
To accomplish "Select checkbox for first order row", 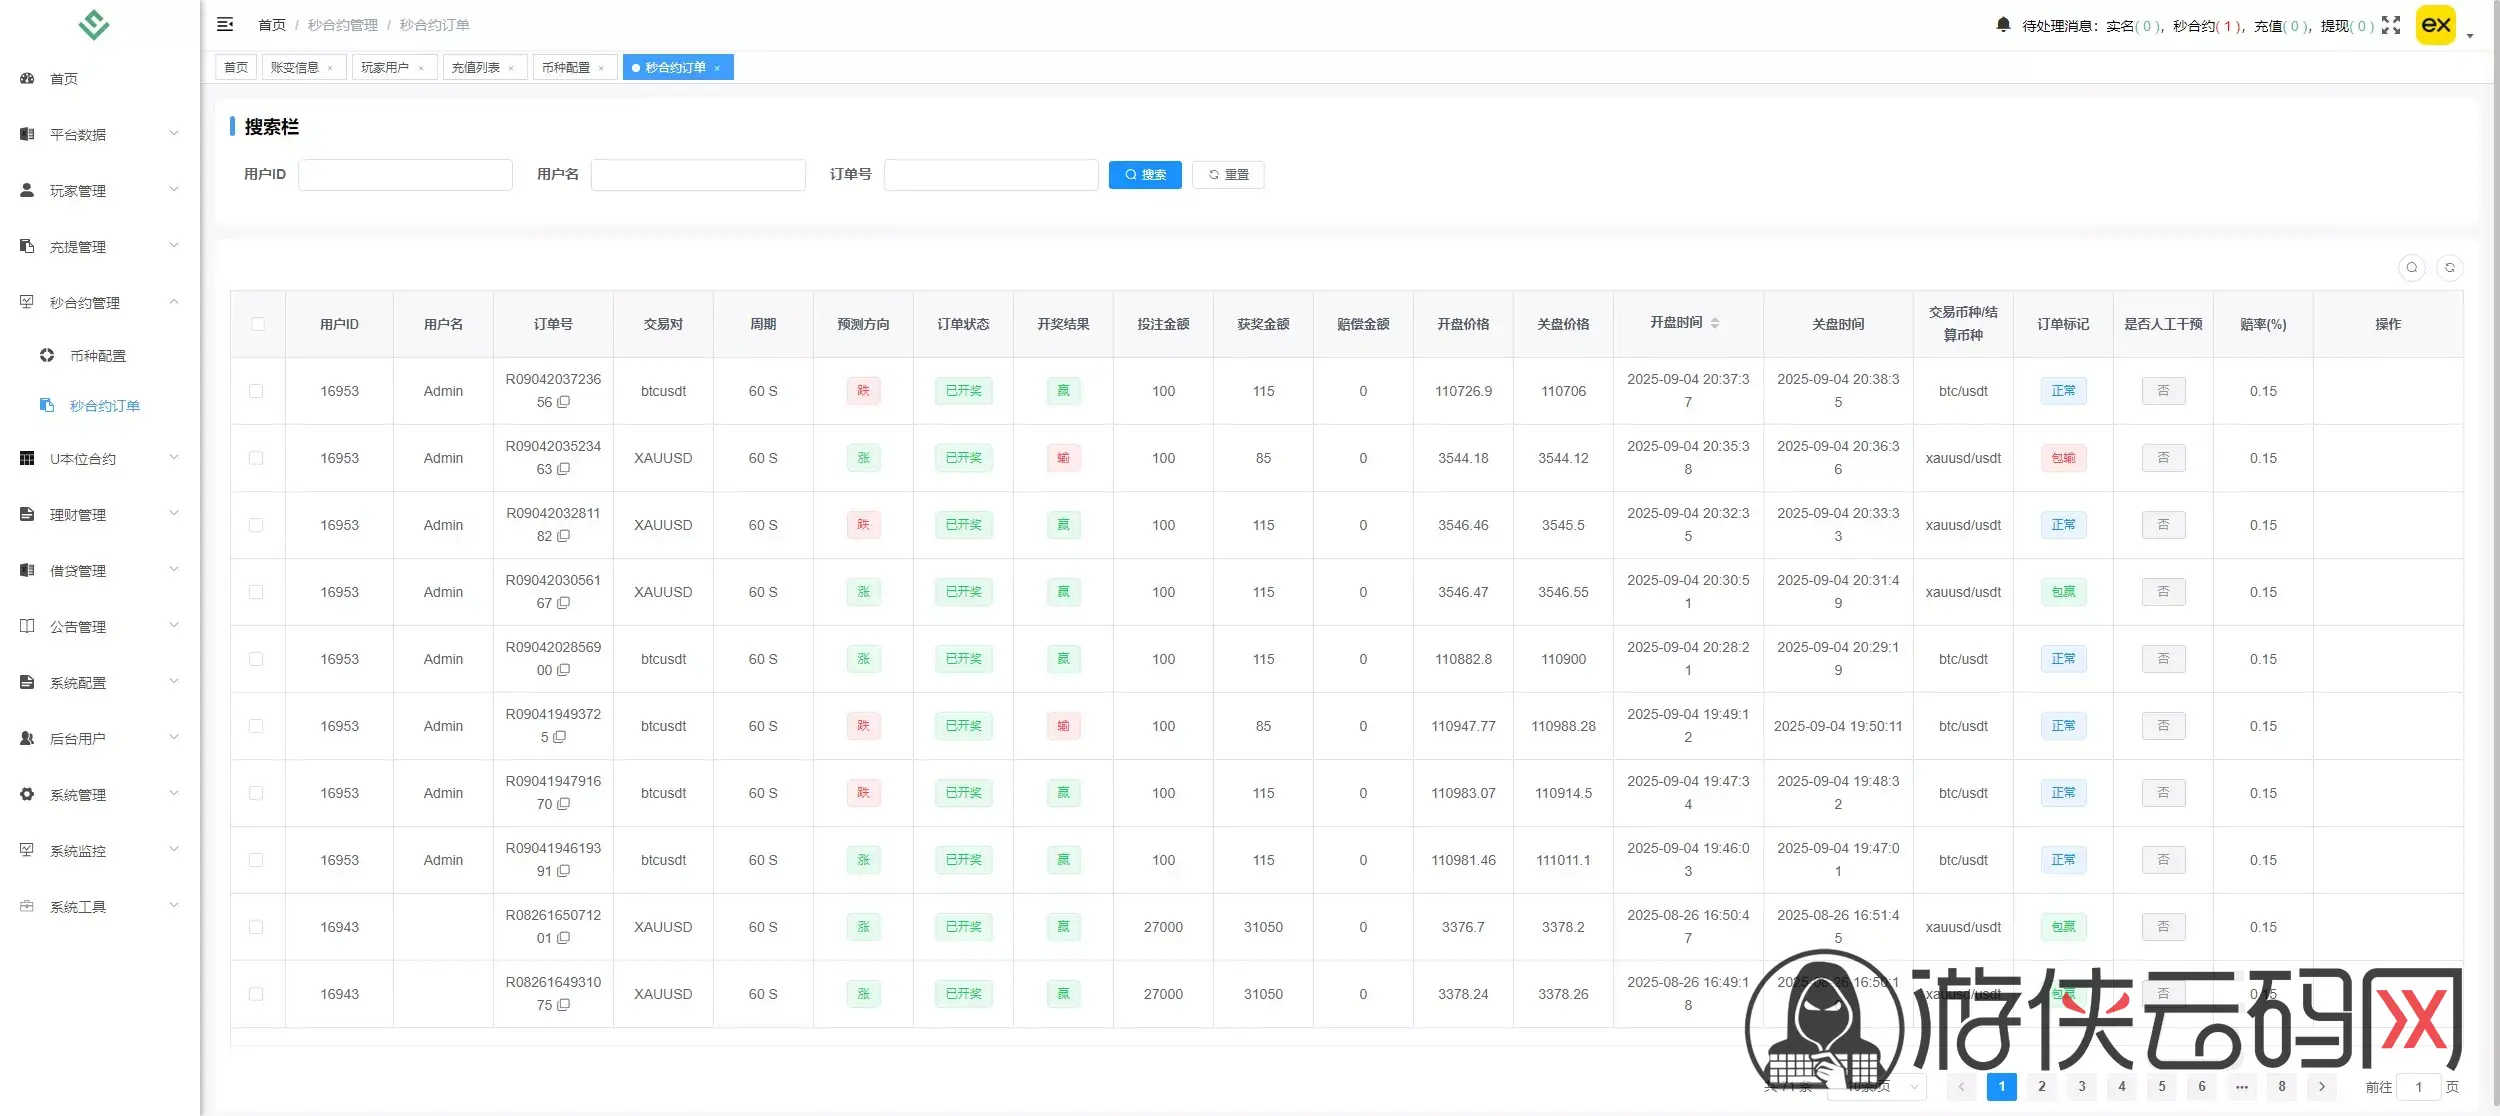I will [x=257, y=391].
